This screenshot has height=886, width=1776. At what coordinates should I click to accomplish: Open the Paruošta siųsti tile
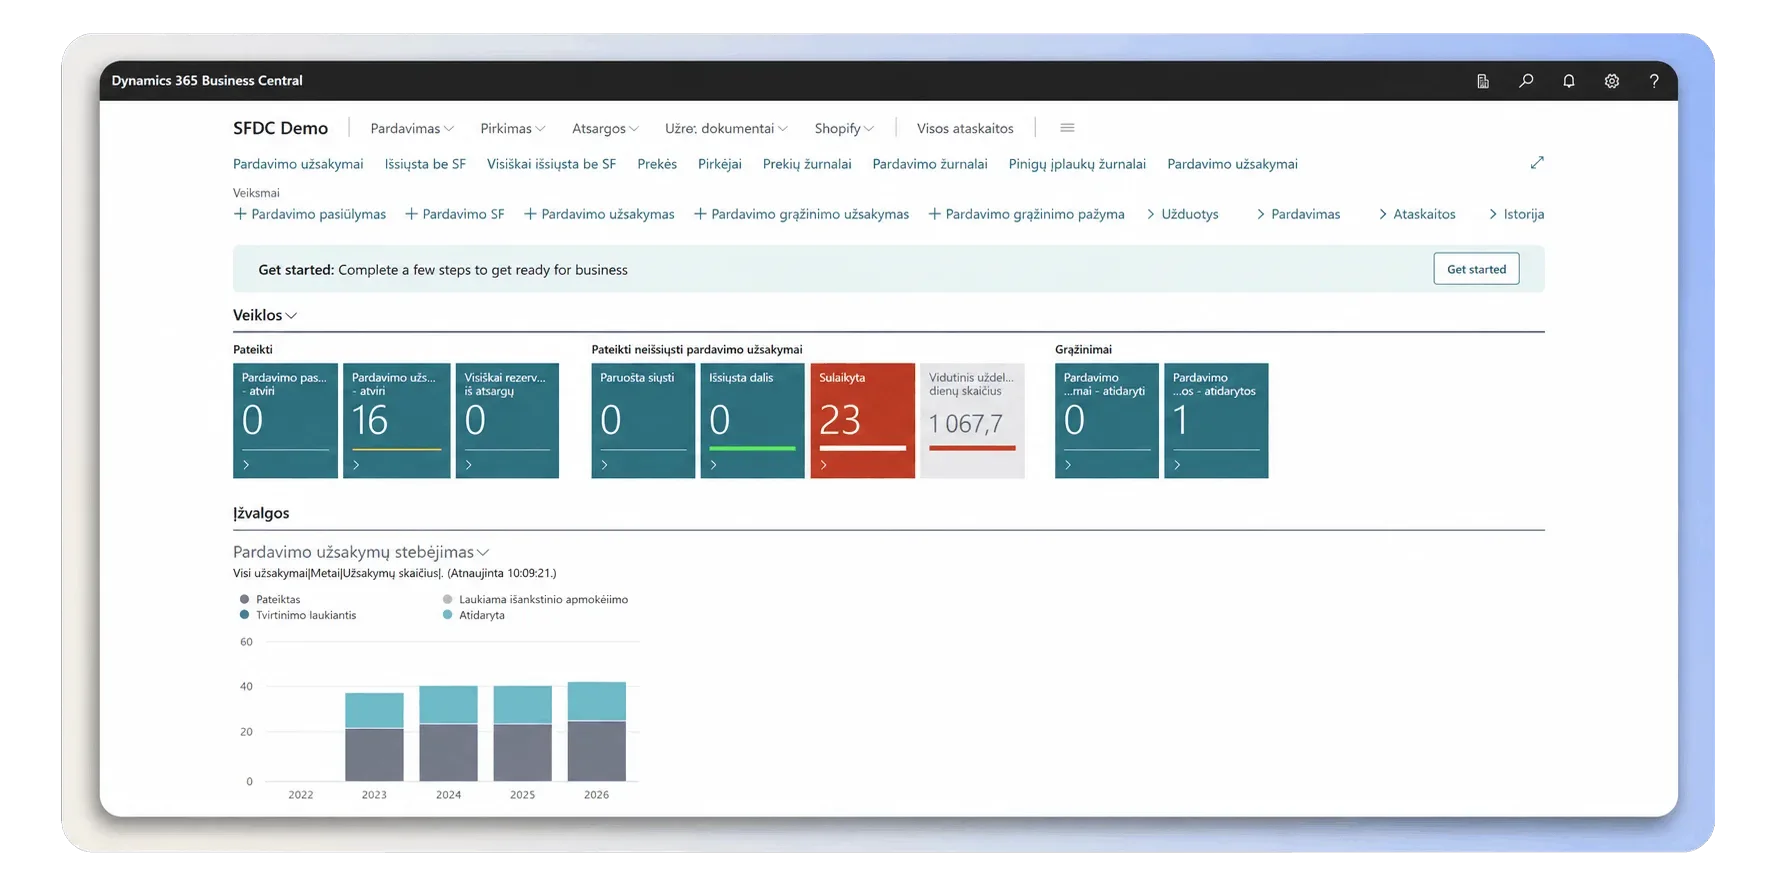coord(643,420)
